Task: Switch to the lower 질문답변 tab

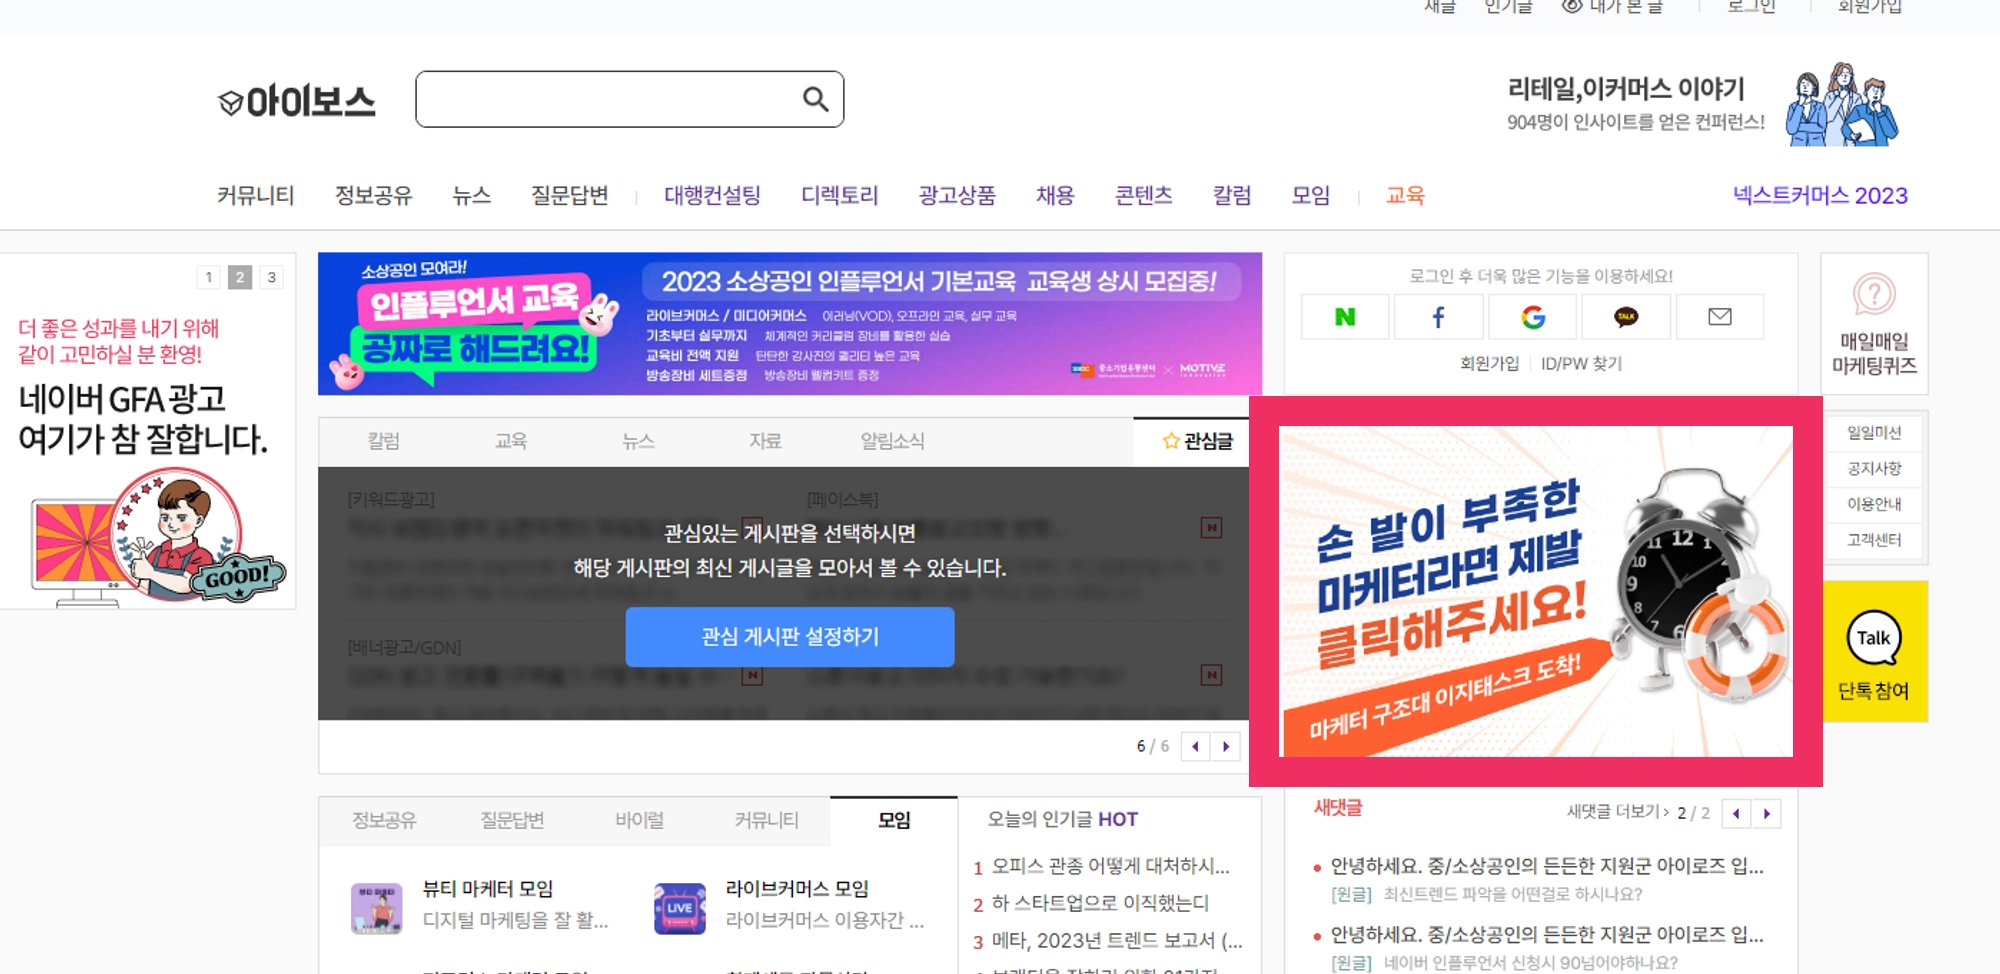Action: pos(512,820)
